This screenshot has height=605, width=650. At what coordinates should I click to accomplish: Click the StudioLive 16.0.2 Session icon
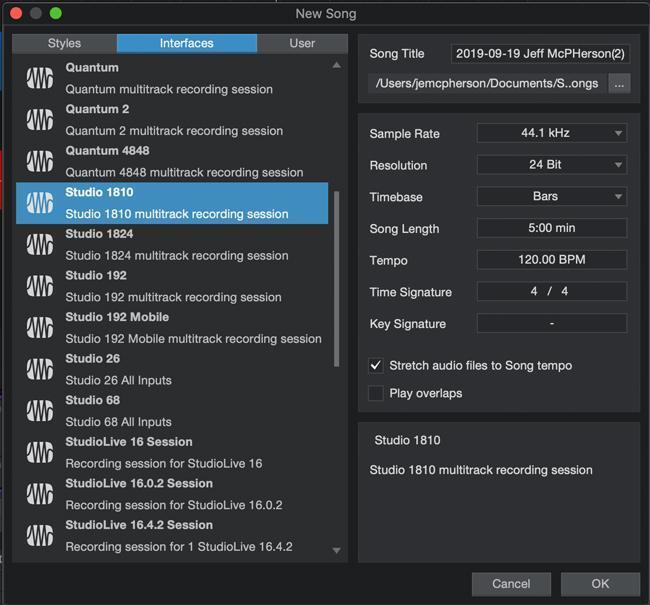click(x=40, y=494)
